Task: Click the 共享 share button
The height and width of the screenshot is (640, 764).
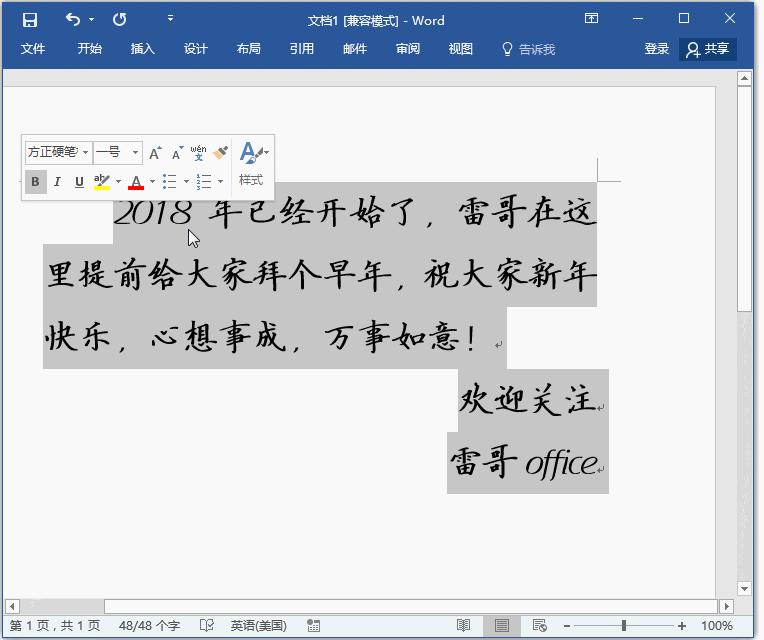Action: point(707,49)
